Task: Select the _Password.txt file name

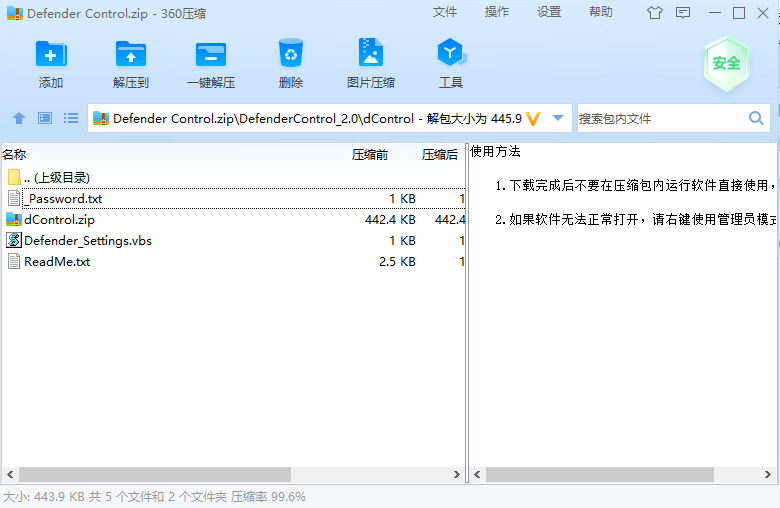Action: pyautogui.click(x=65, y=199)
